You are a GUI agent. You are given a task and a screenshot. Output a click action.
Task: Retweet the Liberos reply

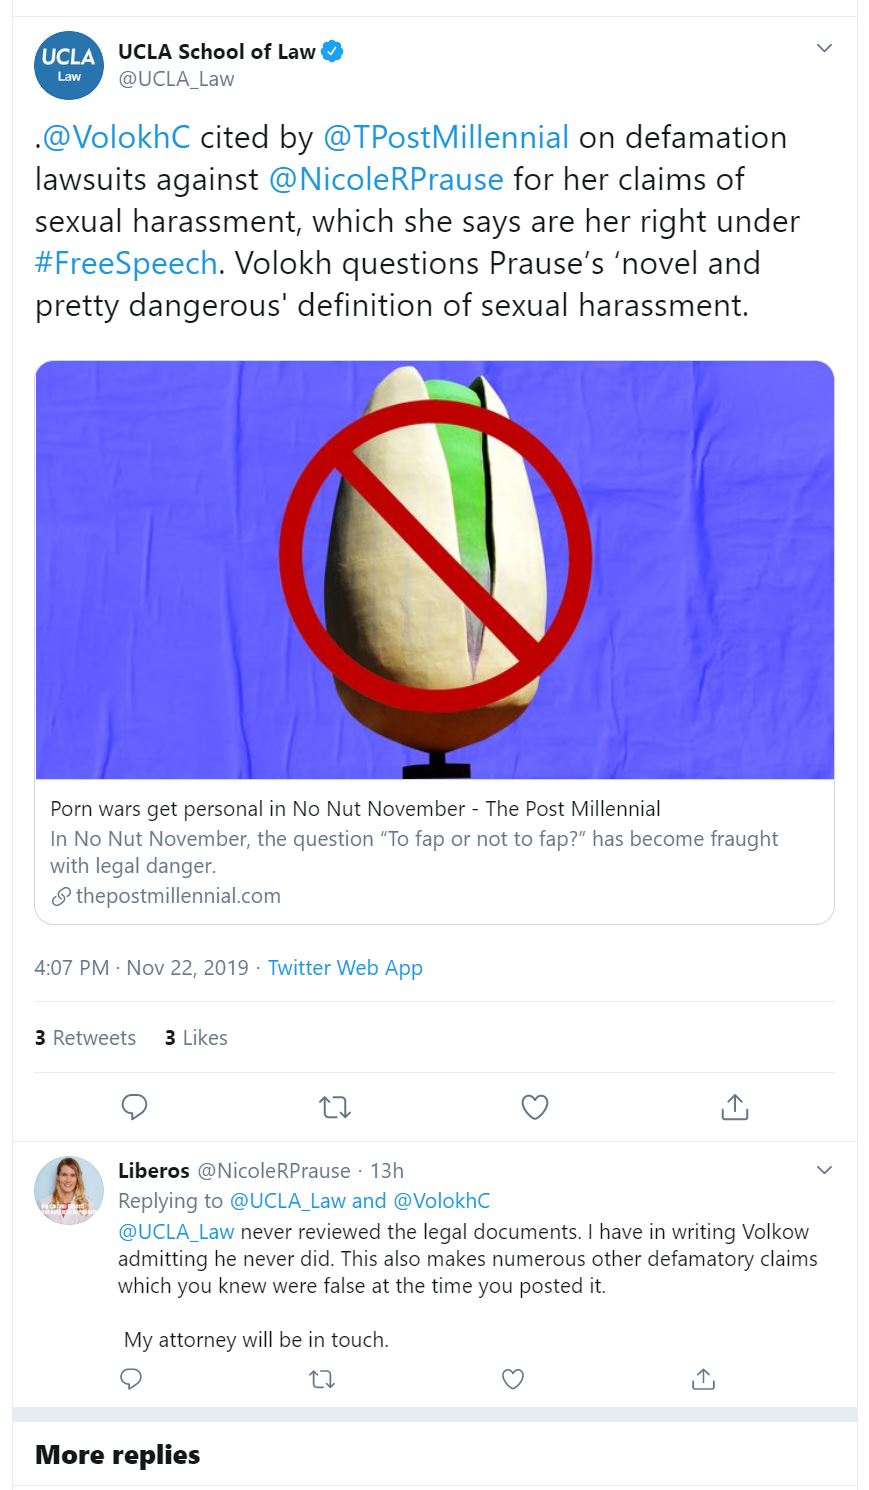pos(322,1380)
